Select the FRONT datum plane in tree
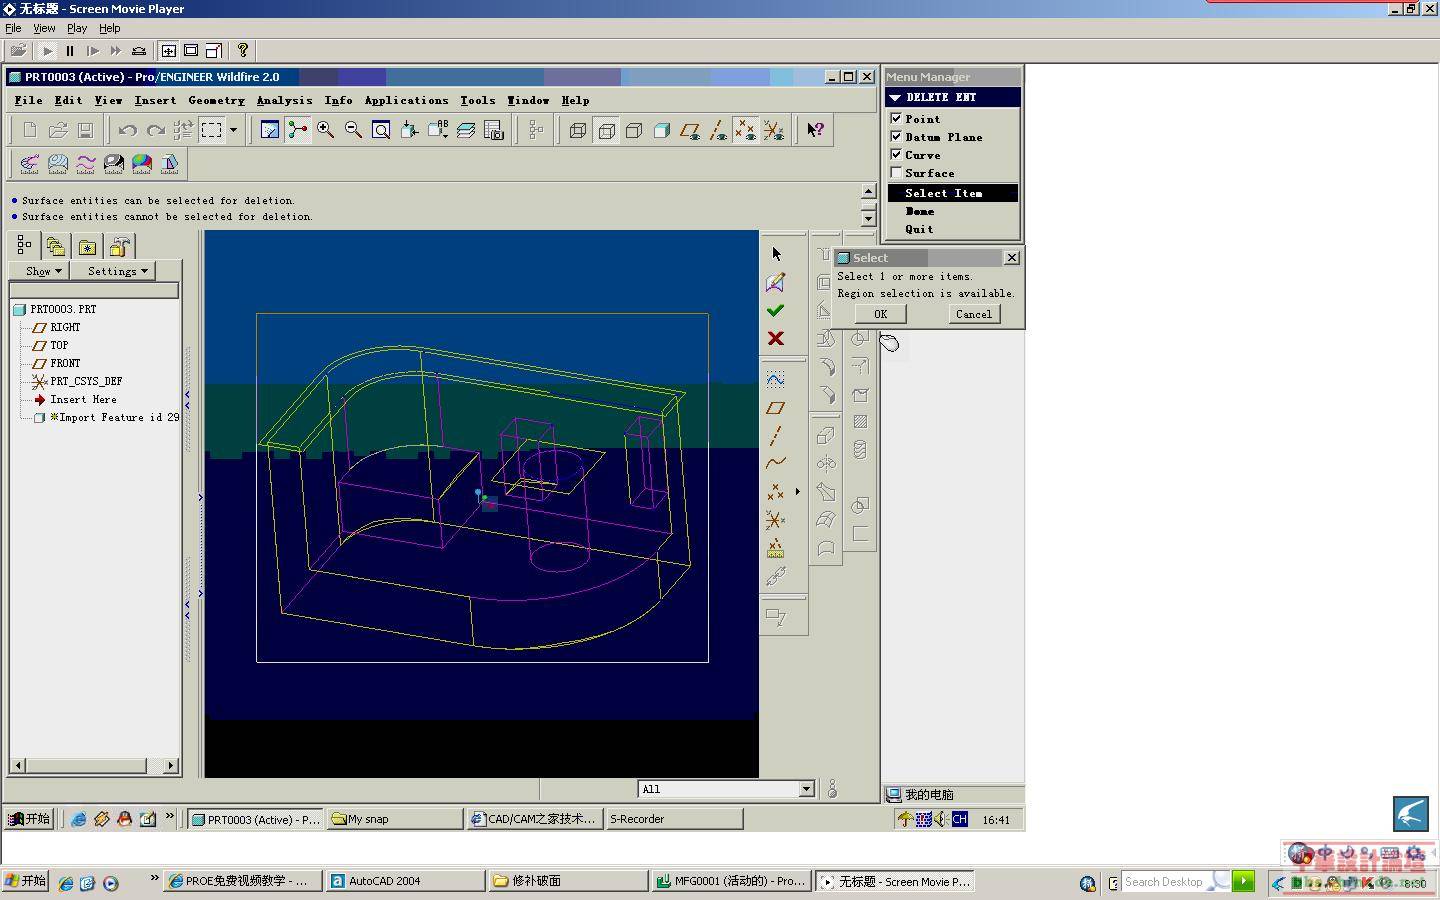The width and height of the screenshot is (1440, 900). click(65, 363)
